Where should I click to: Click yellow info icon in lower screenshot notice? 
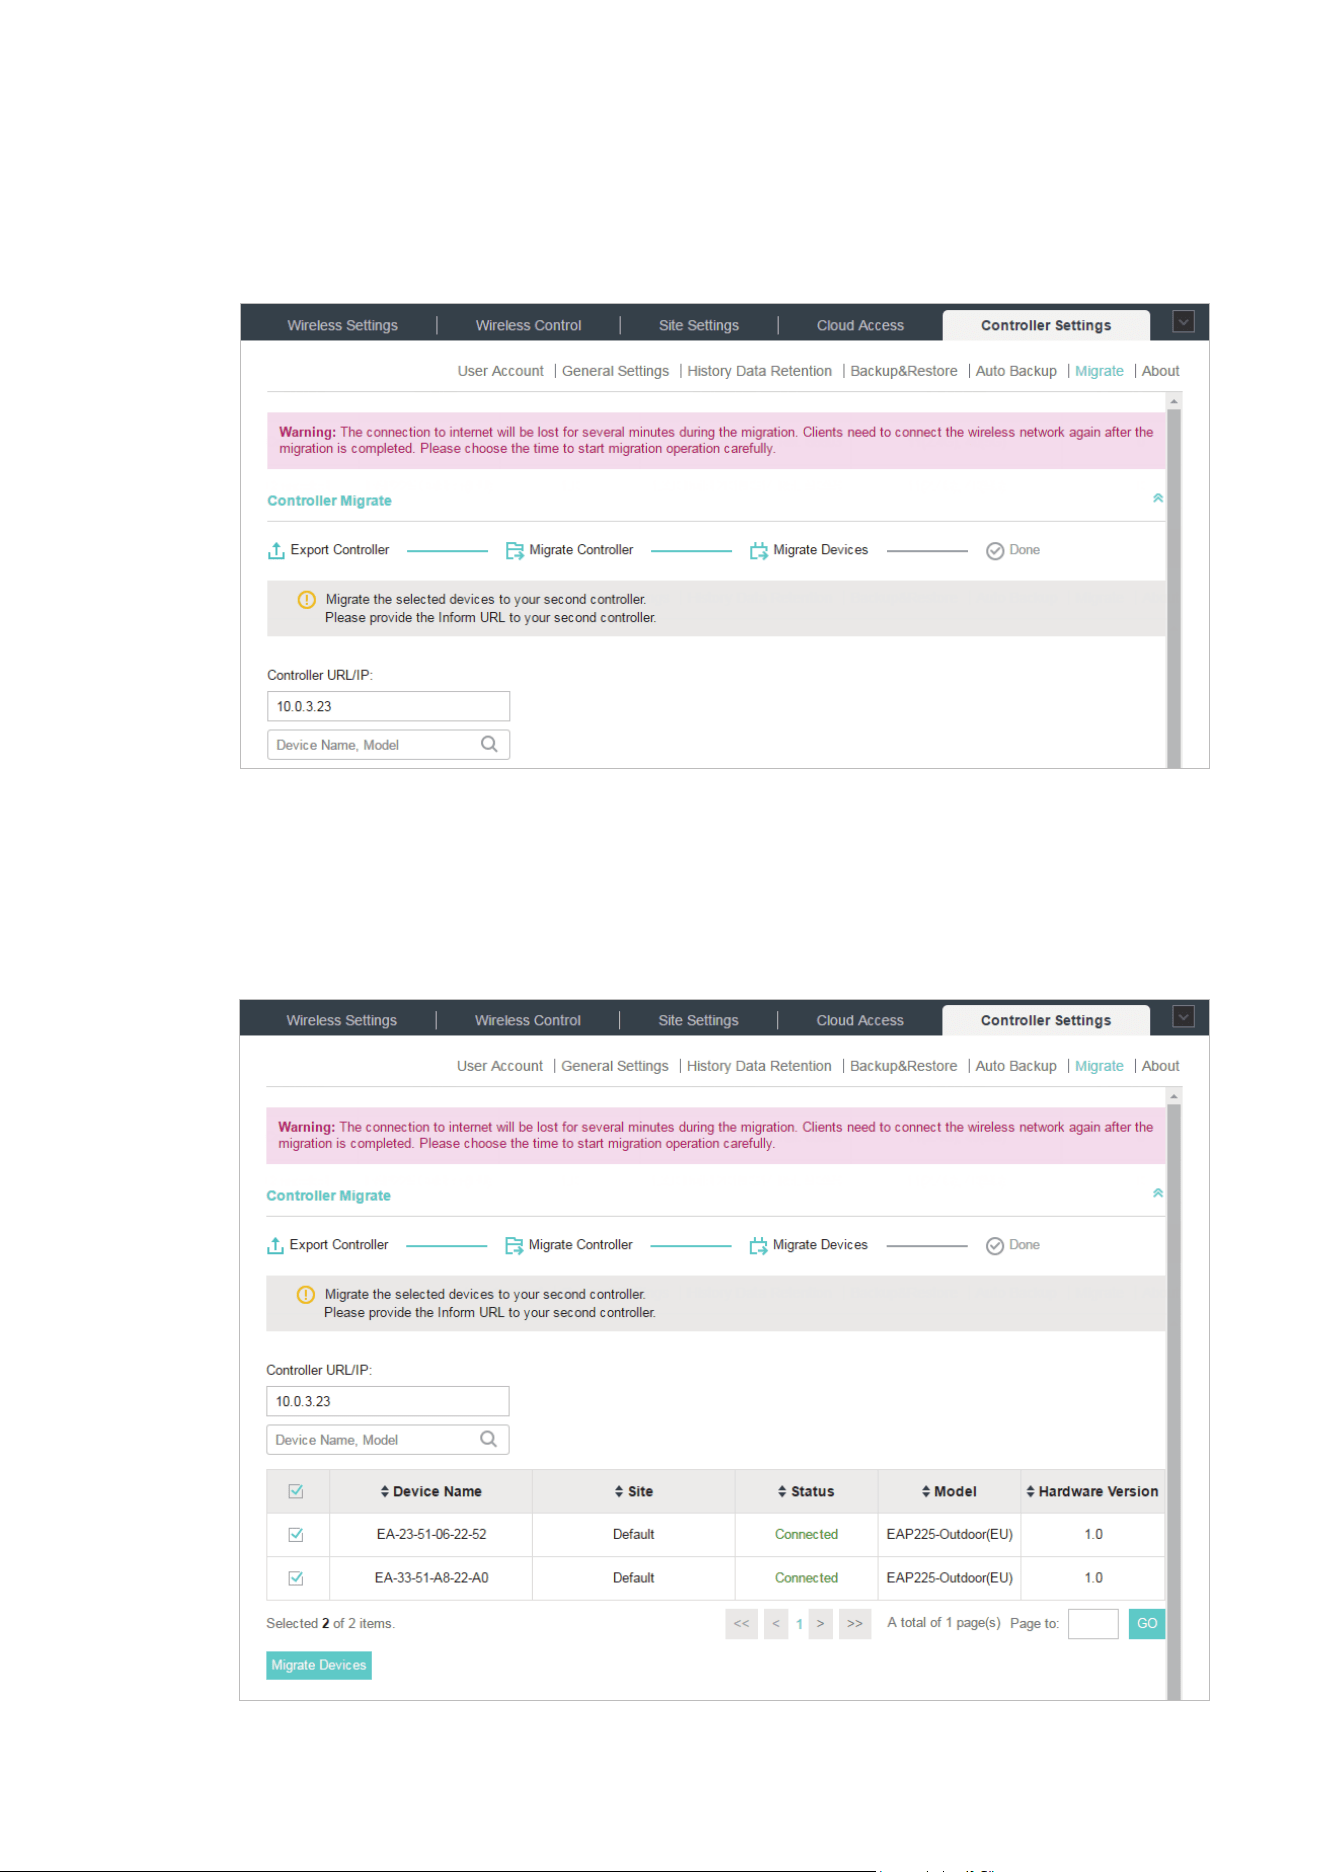tap(306, 1295)
